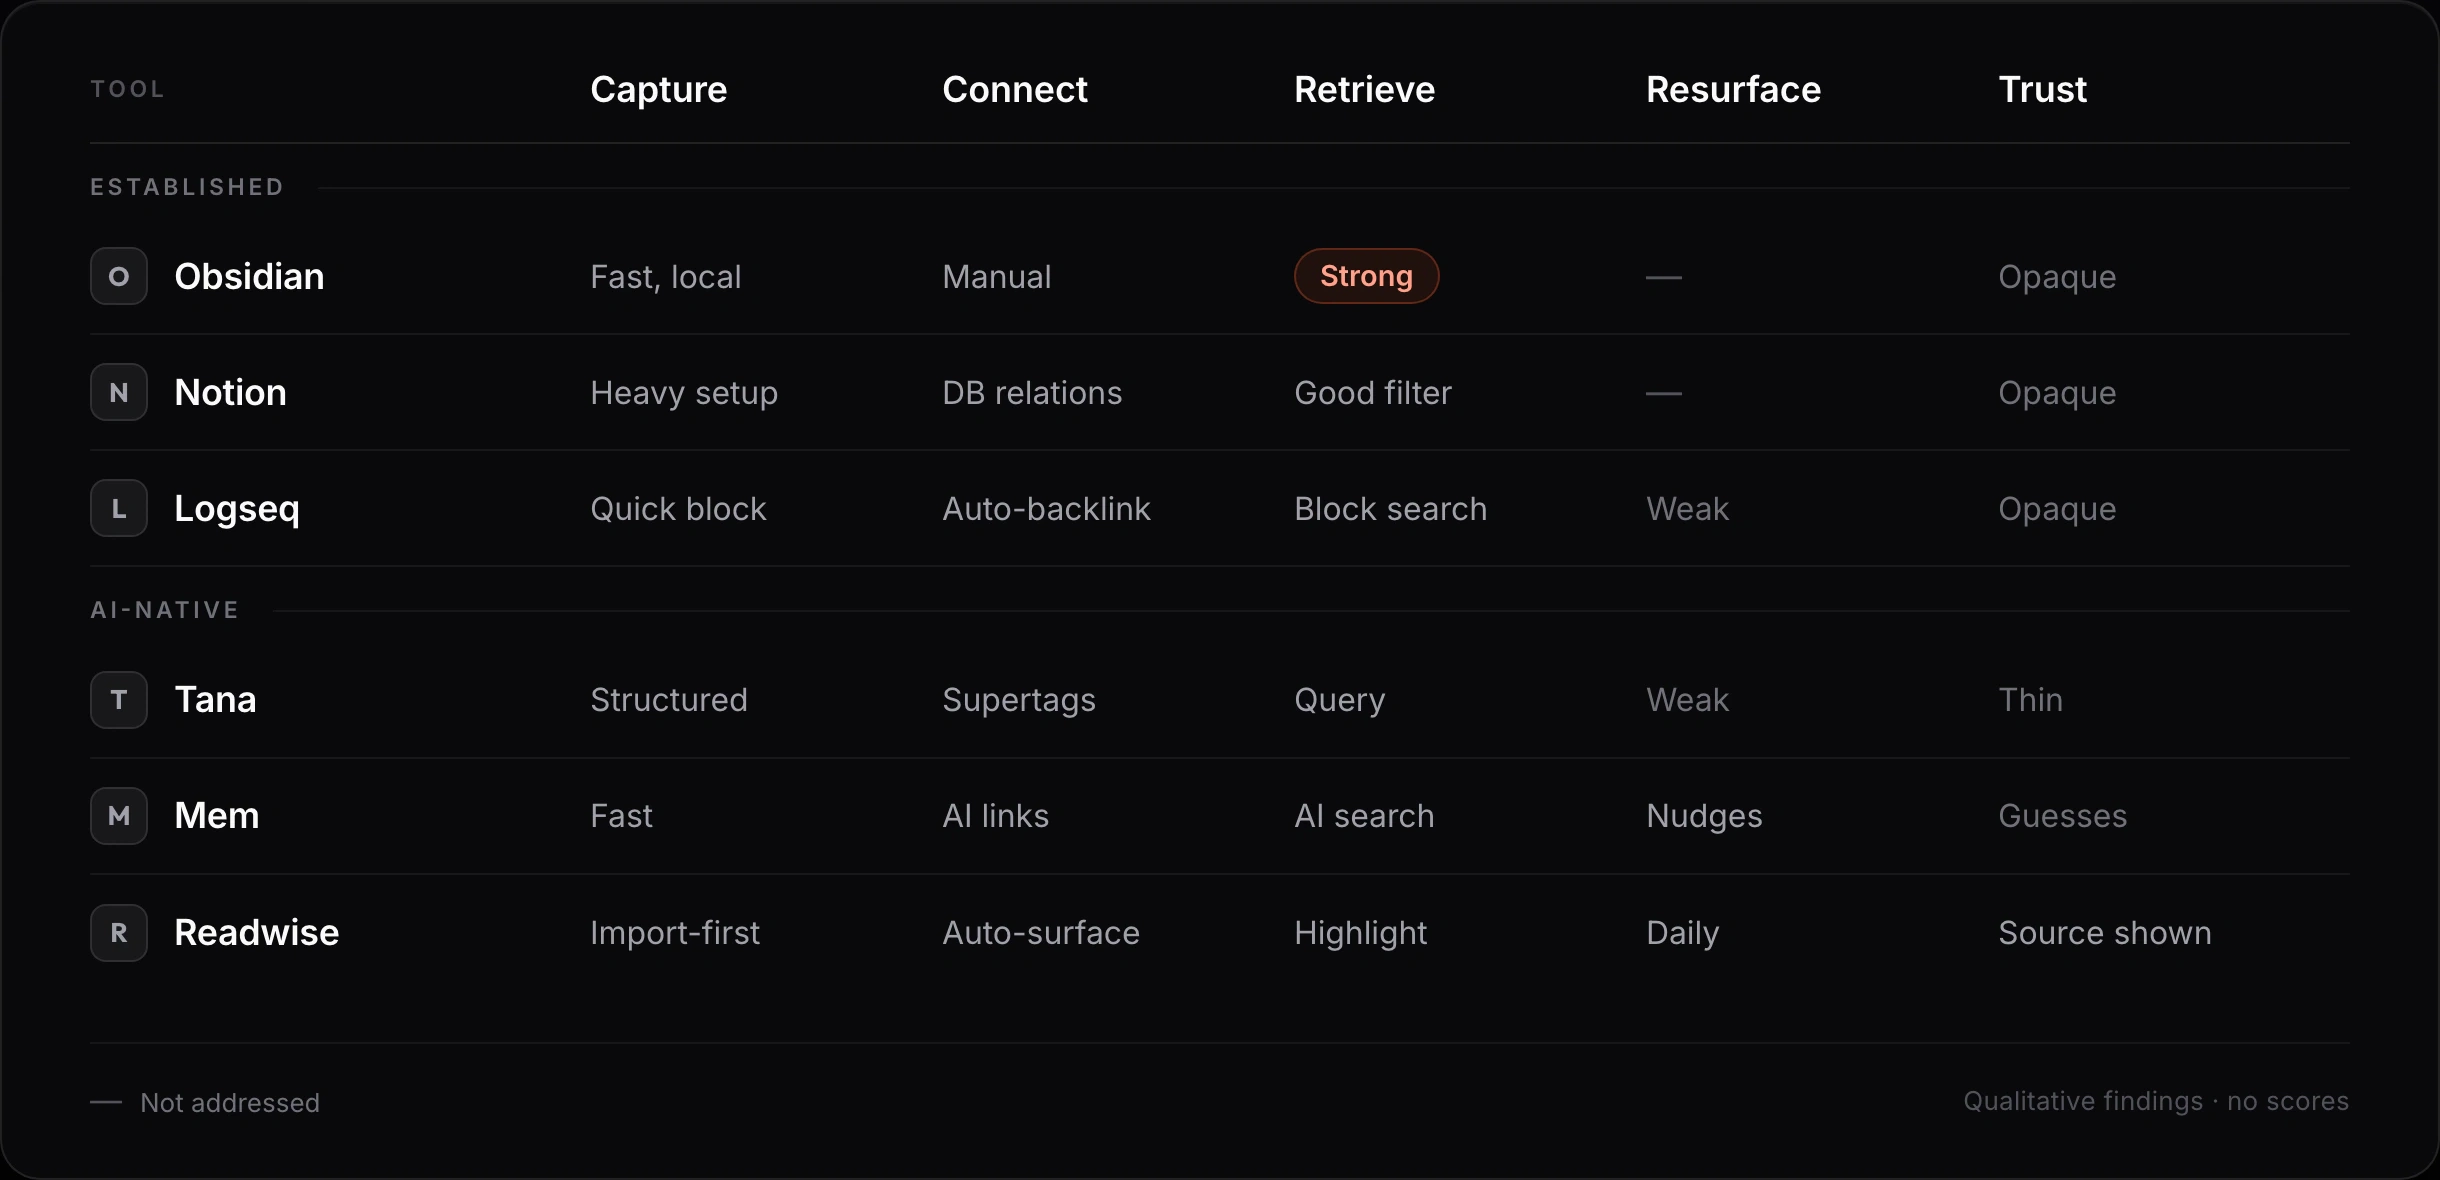This screenshot has height=1180, width=2440.
Task: Click 'Block search' in Logseq row
Action: coord(1391,509)
